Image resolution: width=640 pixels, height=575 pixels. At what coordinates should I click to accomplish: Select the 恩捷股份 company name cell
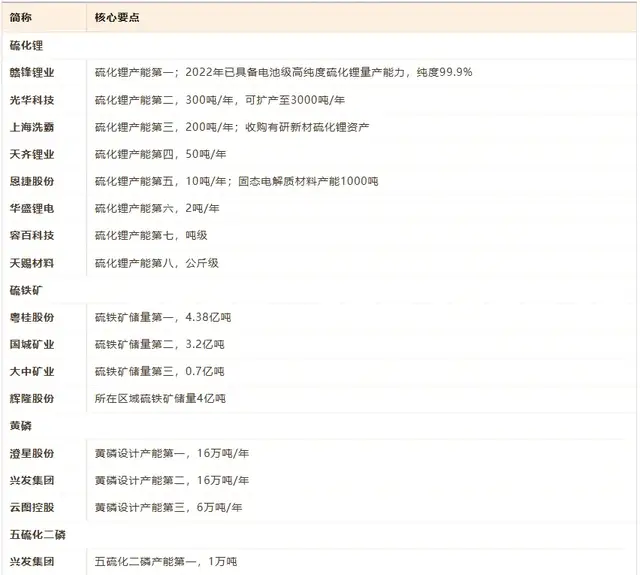[x=32, y=181]
